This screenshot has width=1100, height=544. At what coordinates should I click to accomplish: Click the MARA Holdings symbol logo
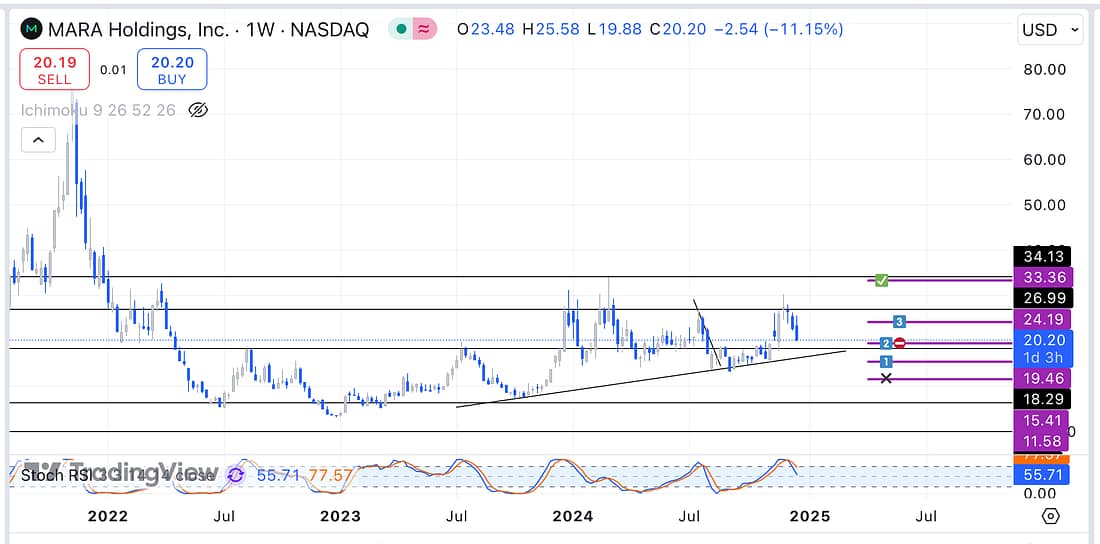pyautogui.click(x=34, y=29)
